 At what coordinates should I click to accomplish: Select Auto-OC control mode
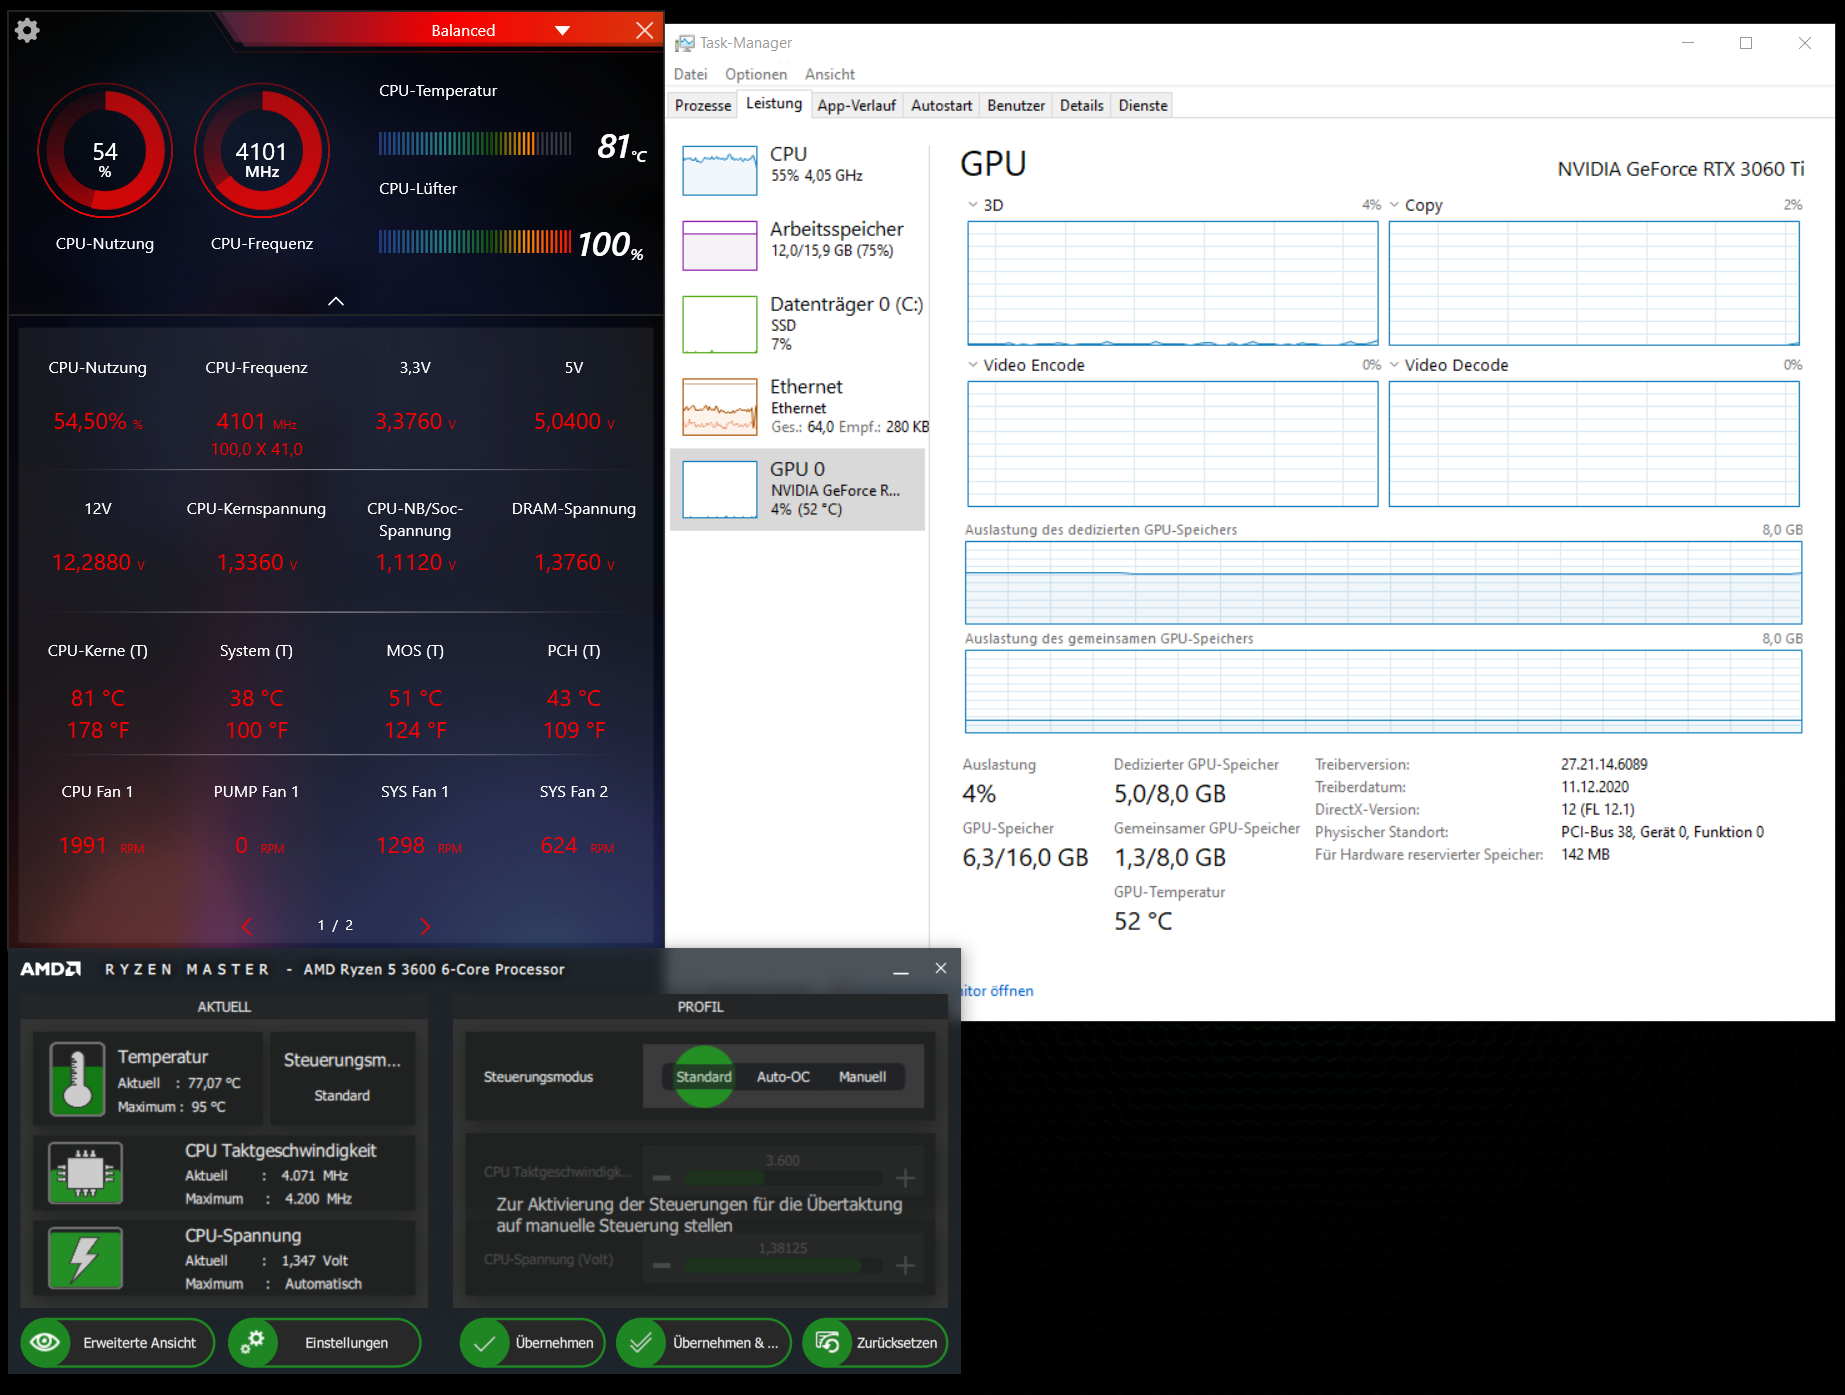[x=783, y=1077]
